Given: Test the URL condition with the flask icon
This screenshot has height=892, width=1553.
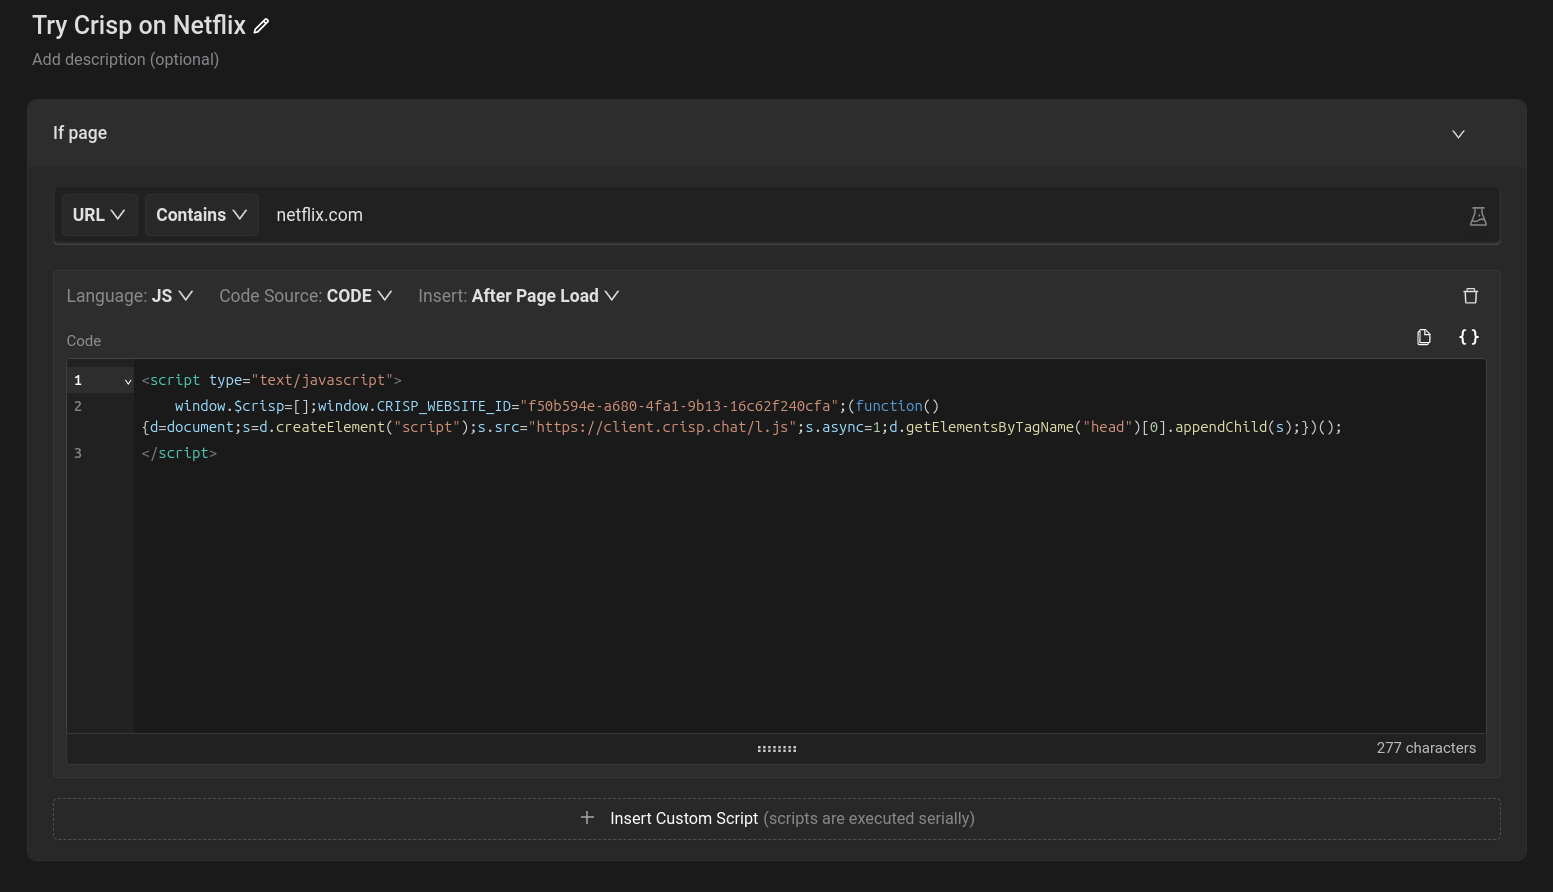Looking at the screenshot, I should pos(1478,215).
